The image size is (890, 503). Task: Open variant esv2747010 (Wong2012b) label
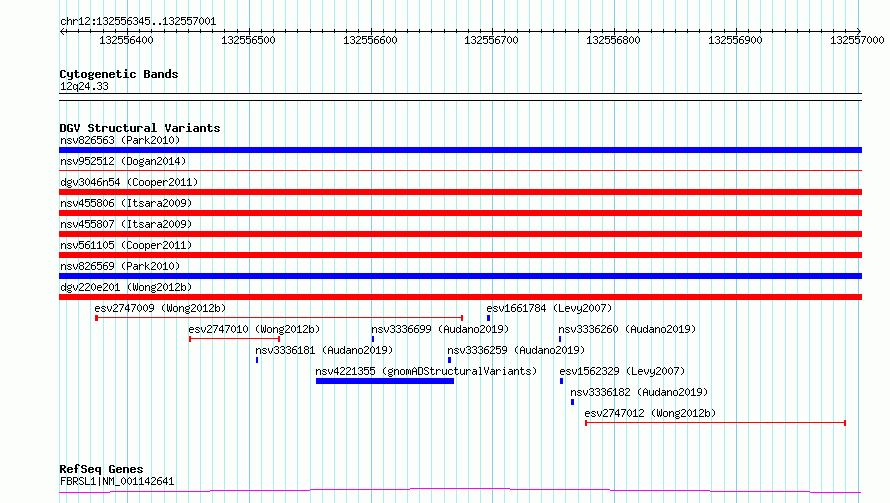pyautogui.click(x=254, y=329)
